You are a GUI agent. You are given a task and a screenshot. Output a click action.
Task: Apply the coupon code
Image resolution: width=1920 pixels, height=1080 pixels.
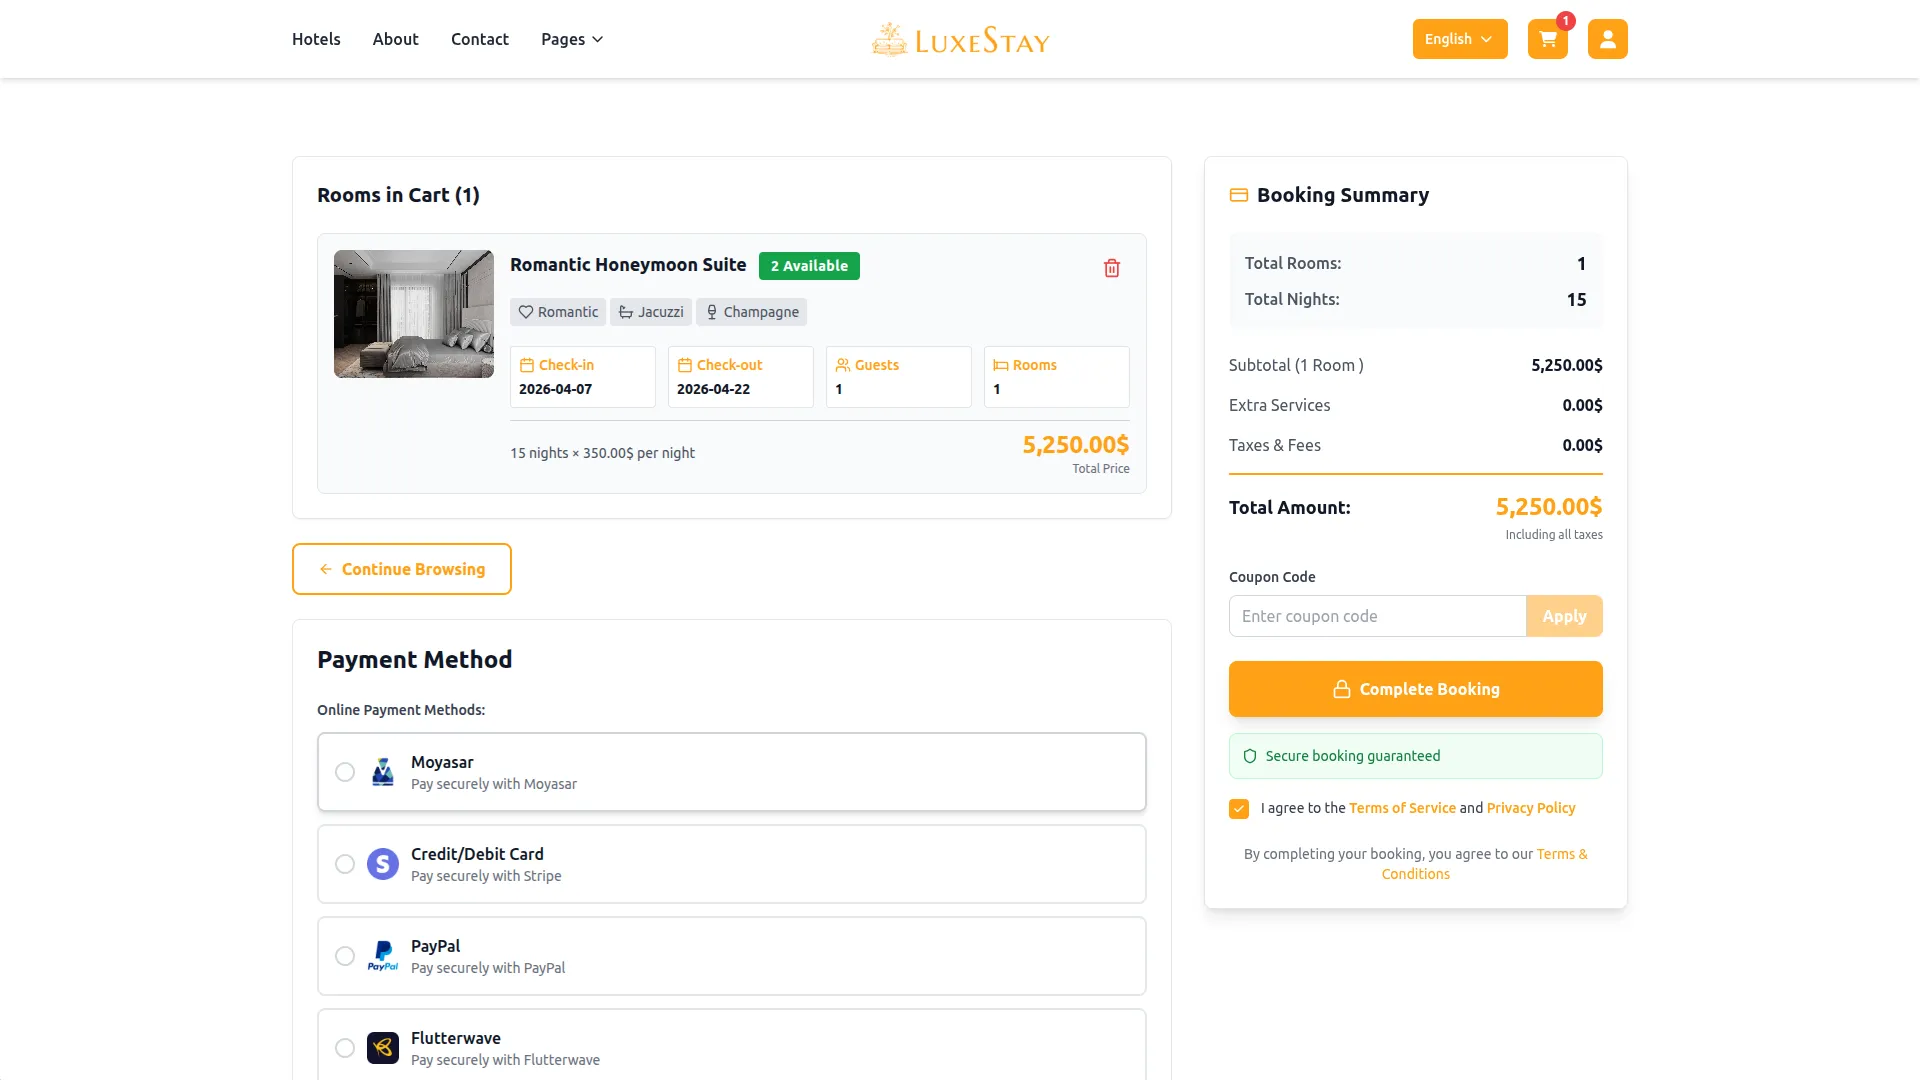[1564, 616]
